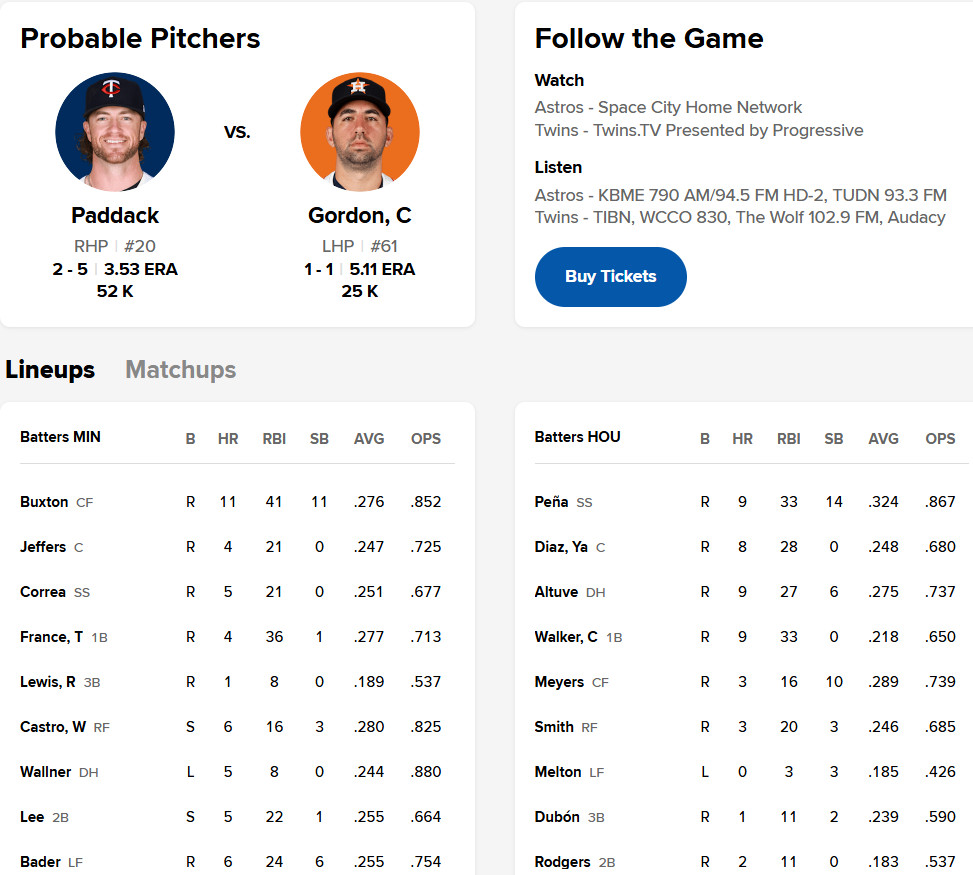Image resolution: width=973 pixels, height=875 pixels.
Task: Click France, T in Twins lineup
Action: pos(51,637)
